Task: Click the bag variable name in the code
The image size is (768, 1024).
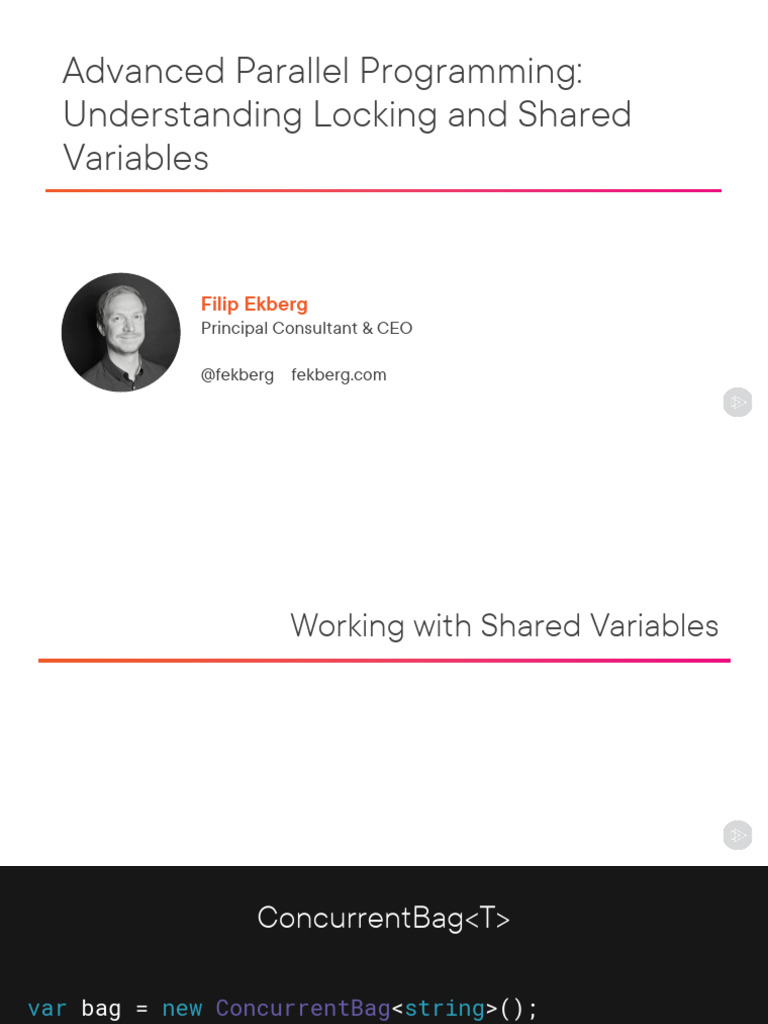Action: click(101, 1008)
